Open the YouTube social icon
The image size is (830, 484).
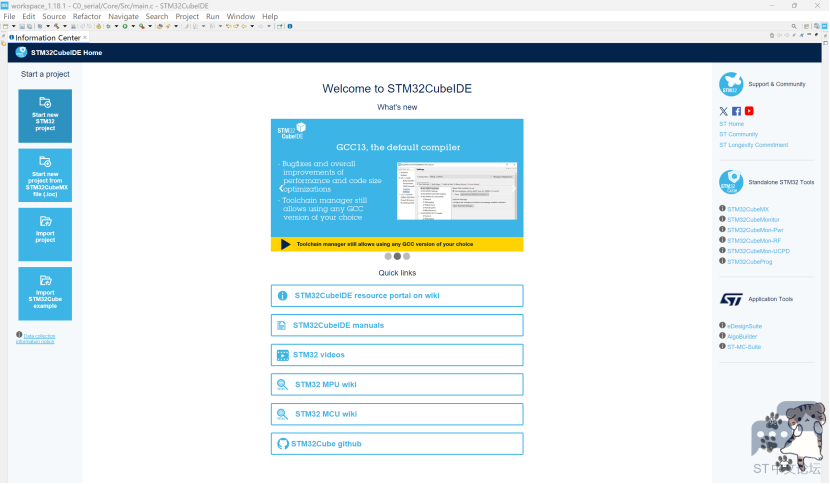point(749,111)
